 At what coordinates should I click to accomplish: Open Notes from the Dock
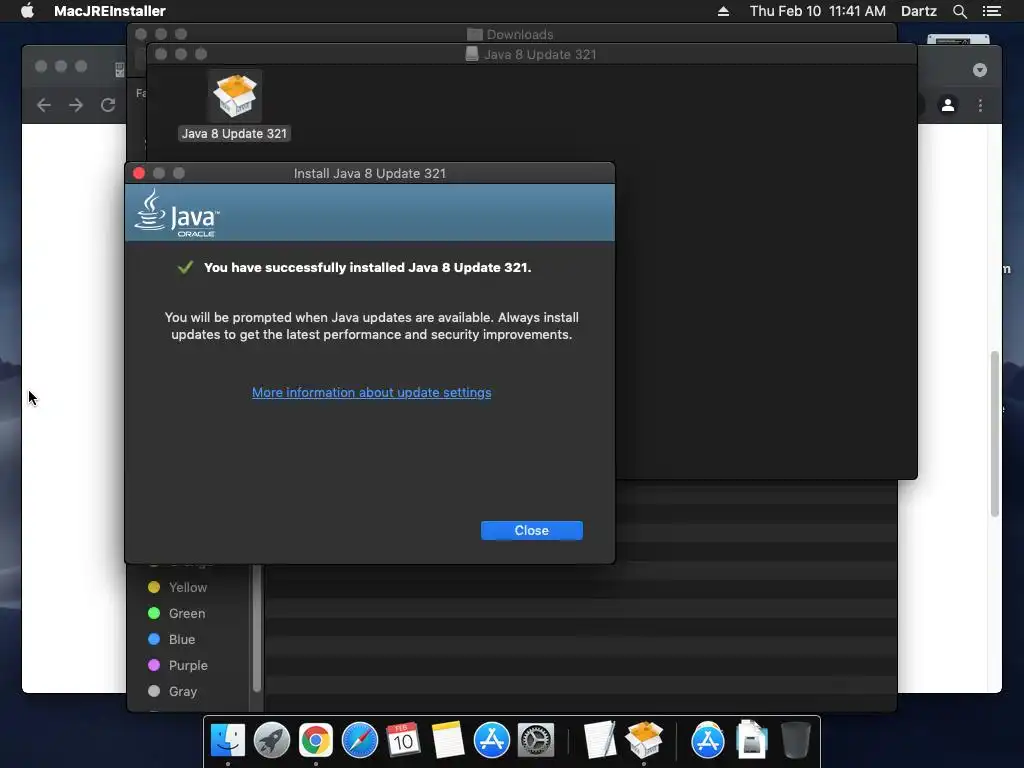click(x=447, y=740)
